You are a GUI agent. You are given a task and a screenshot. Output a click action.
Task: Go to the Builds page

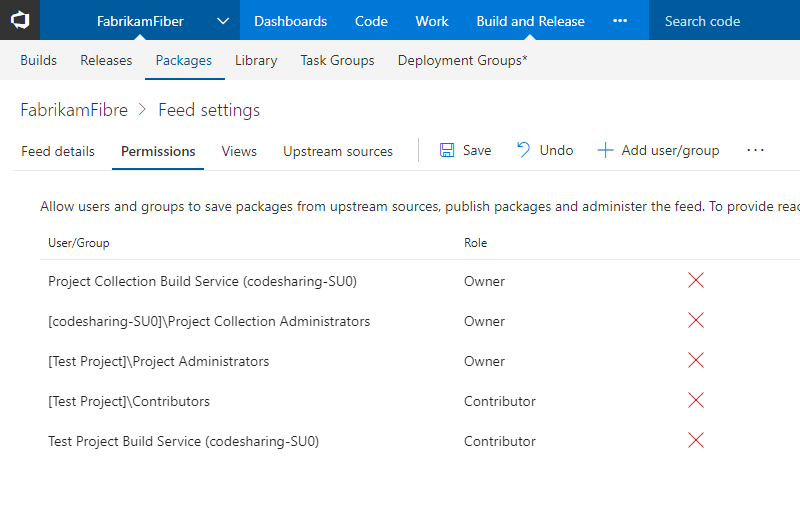coord(38,60)
